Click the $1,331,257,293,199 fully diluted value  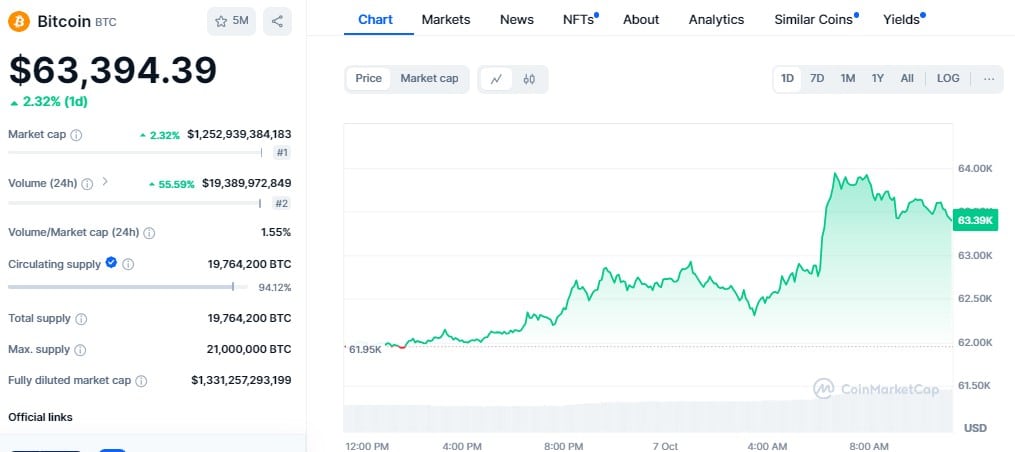coord(241,380)
